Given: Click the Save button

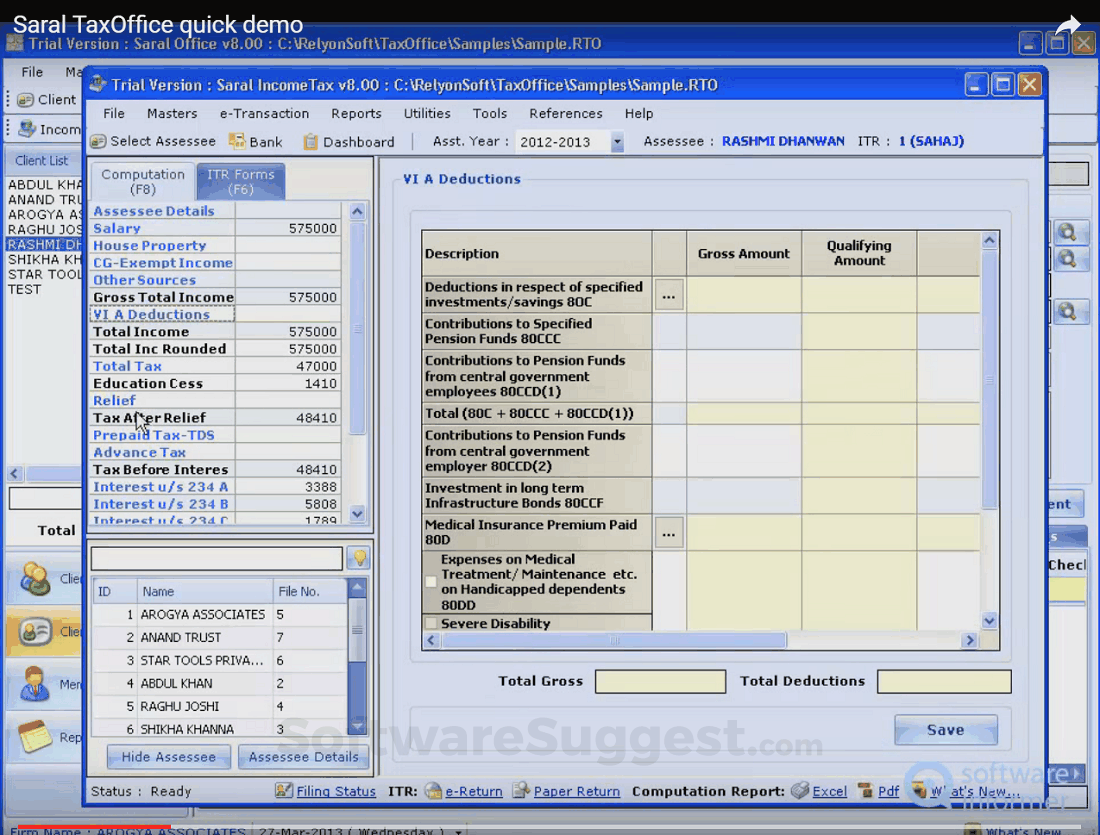Looking at the screenshot, I should (x=945, y=730).
